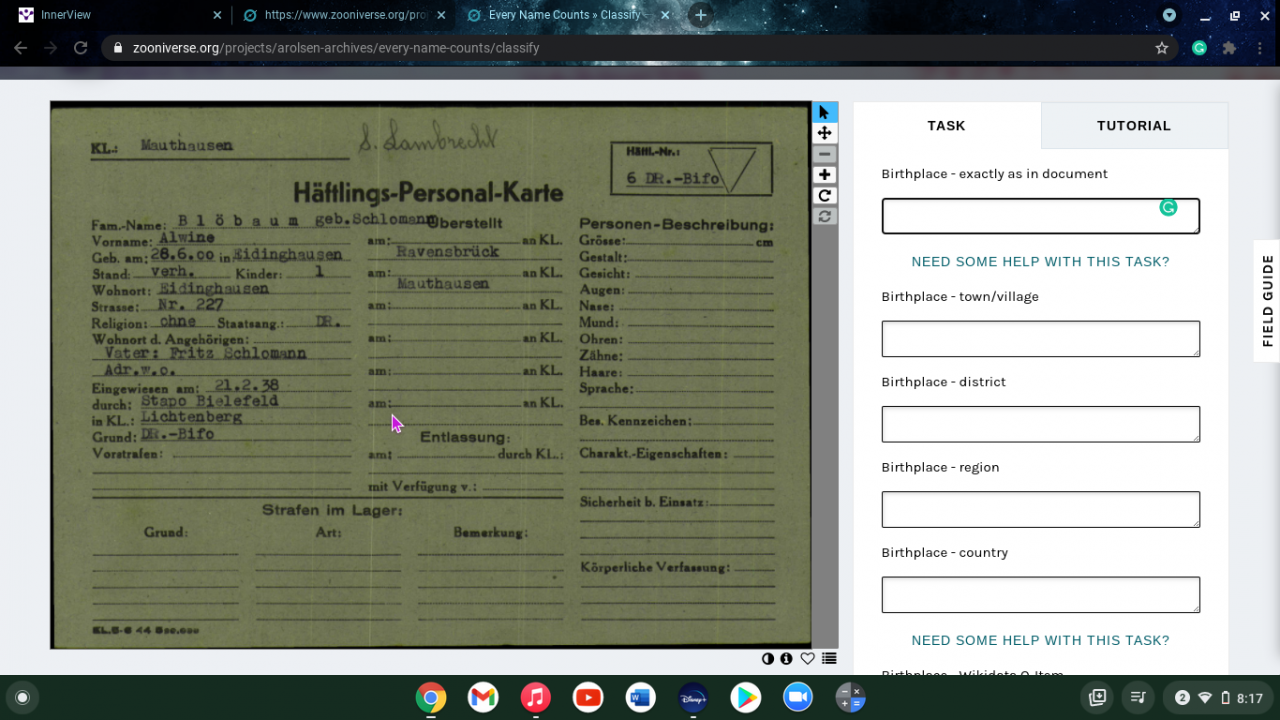Viewport: 1280px width, 720px height.
Task: Zoom in with the plus button
Action: [824, 175]
